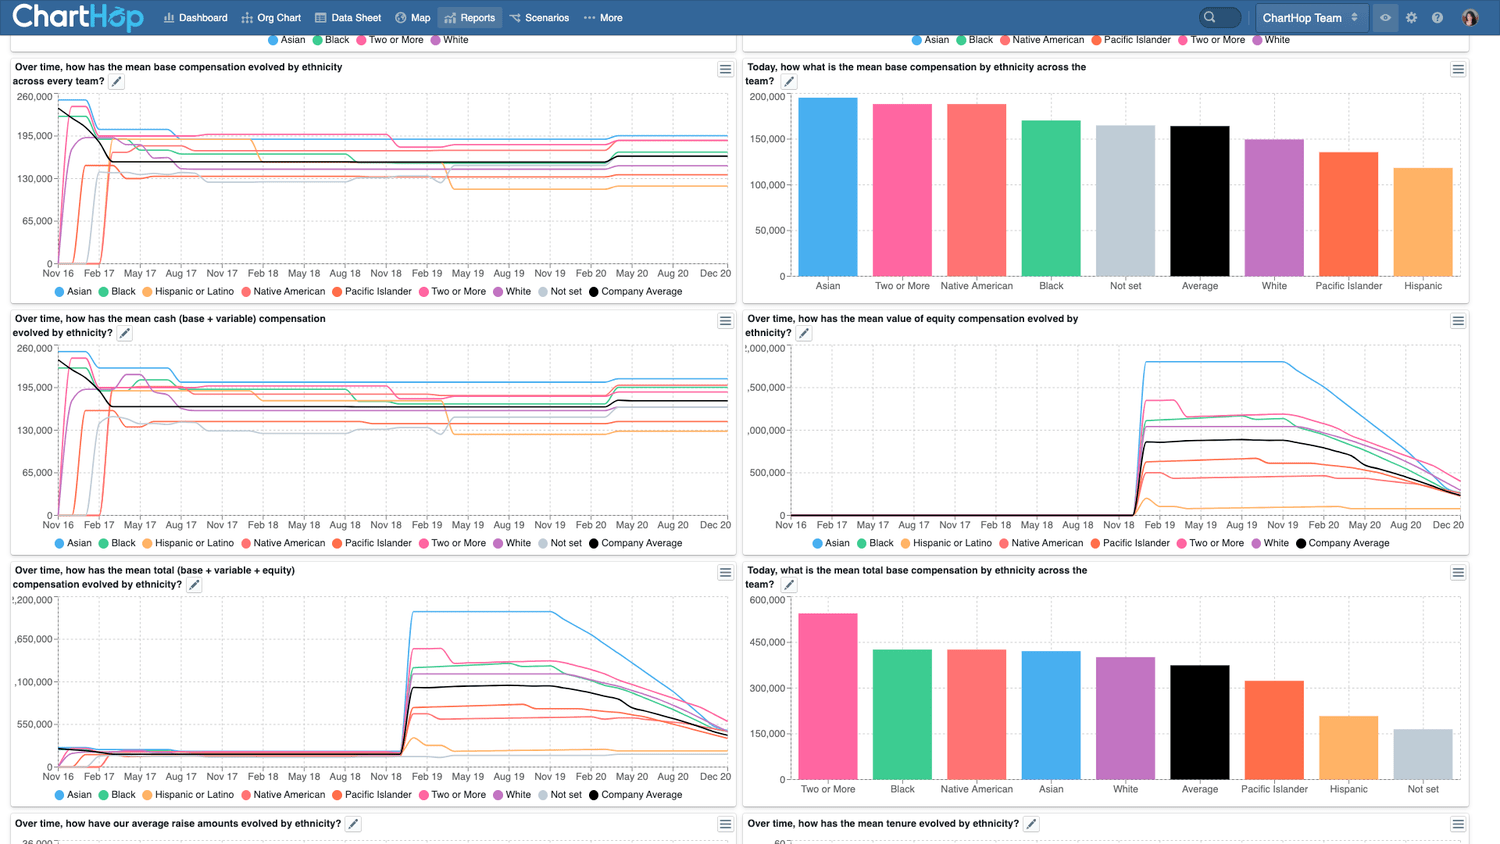Open the Scenarios tab

click(x=539, y=18)
